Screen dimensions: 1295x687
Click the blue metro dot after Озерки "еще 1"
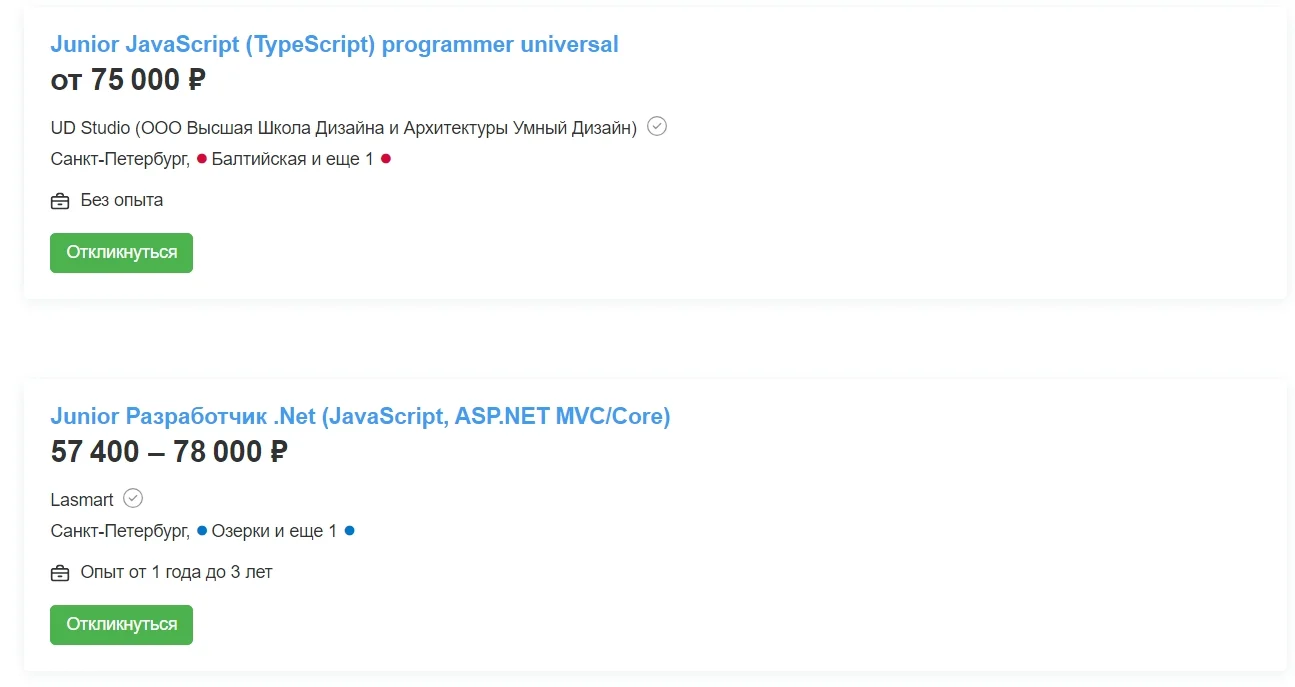pos(350,531)
